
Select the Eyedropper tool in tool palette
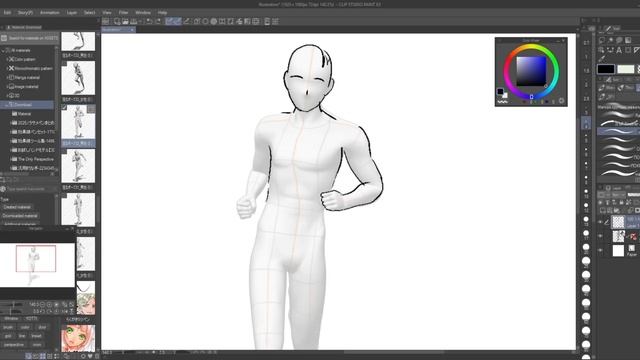(x=602, y=59)
